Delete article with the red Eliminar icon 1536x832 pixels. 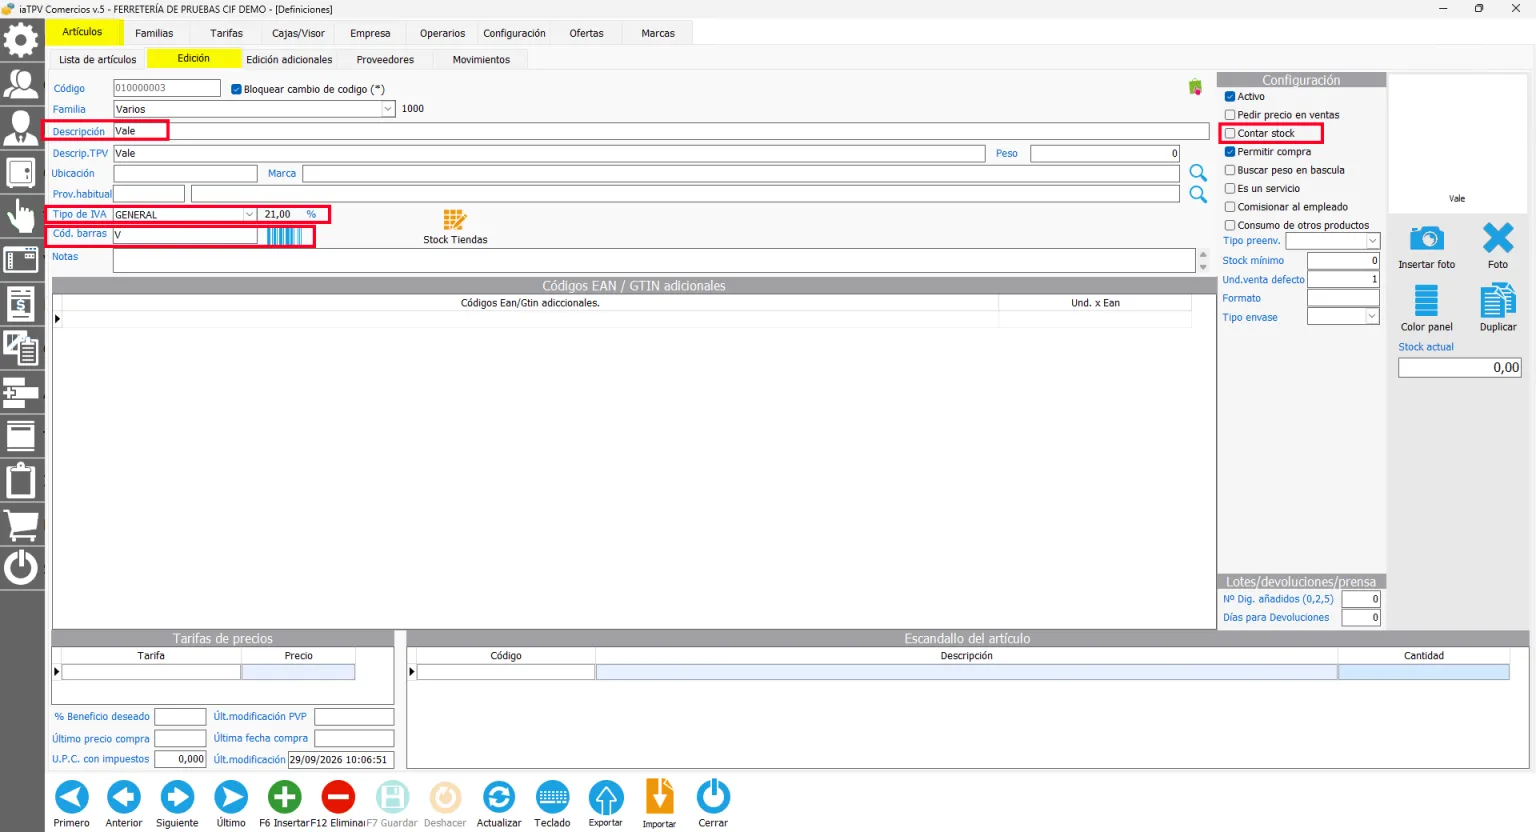pos(338,797)
